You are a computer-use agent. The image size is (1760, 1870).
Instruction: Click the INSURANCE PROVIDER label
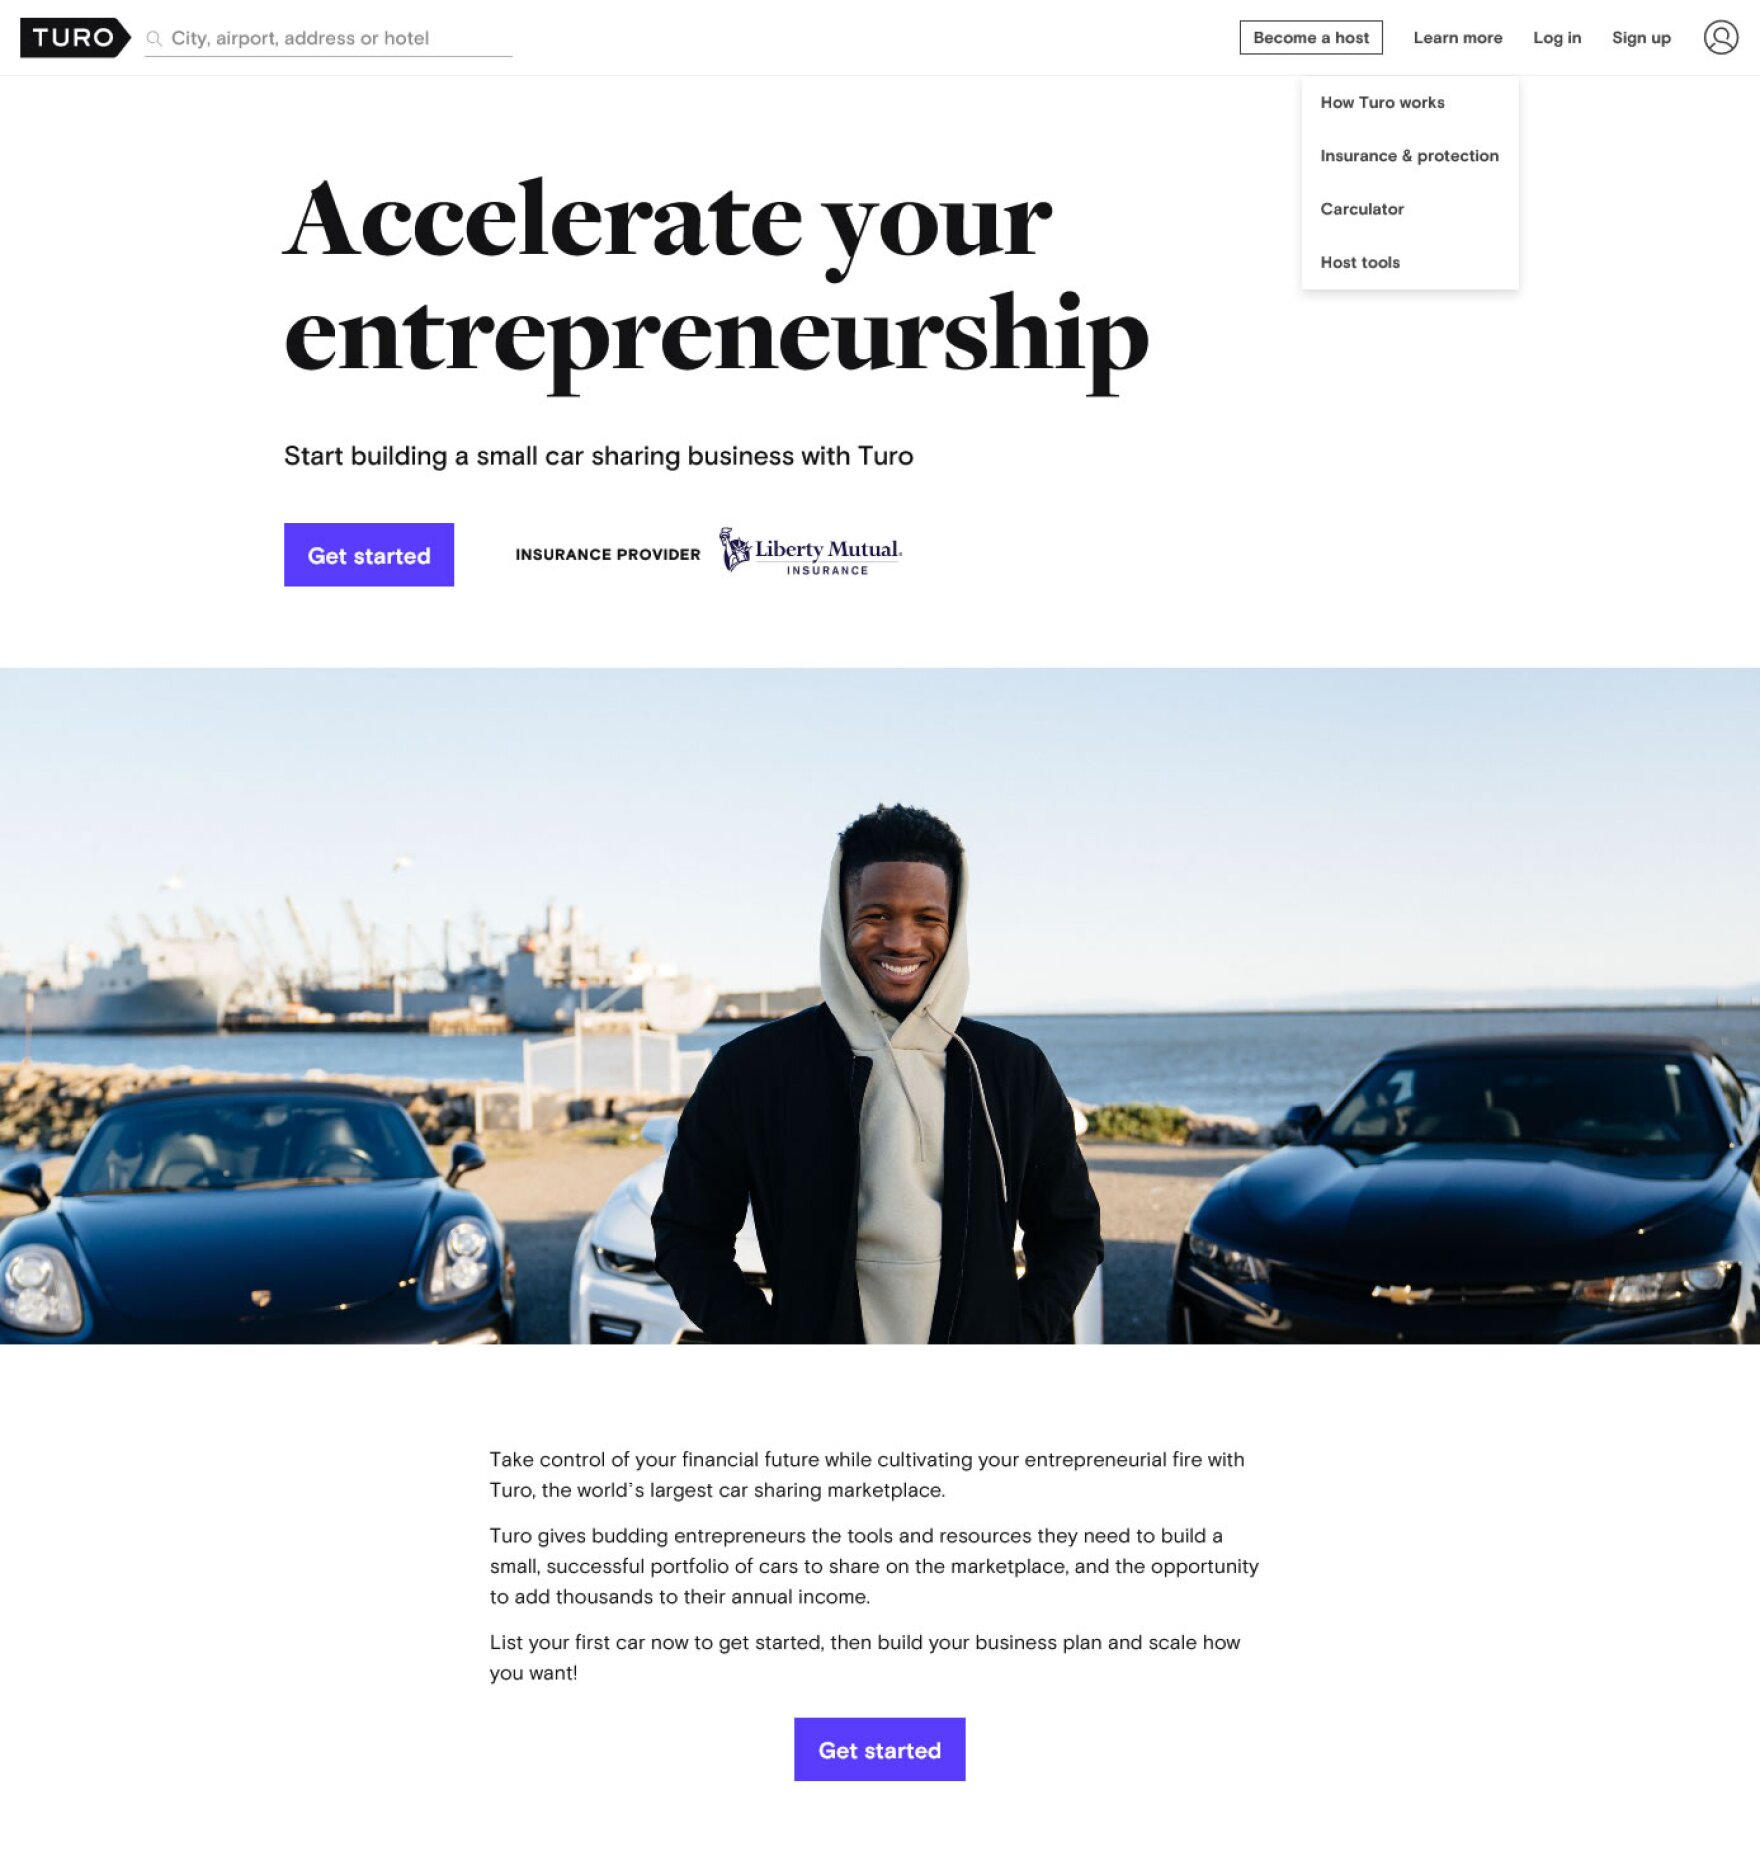pos(608,555)
